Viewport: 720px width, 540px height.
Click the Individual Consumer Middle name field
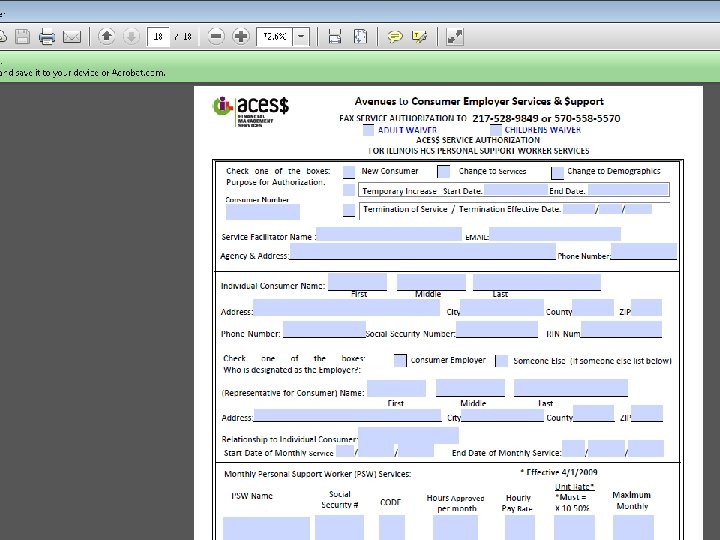pos(431,282)
